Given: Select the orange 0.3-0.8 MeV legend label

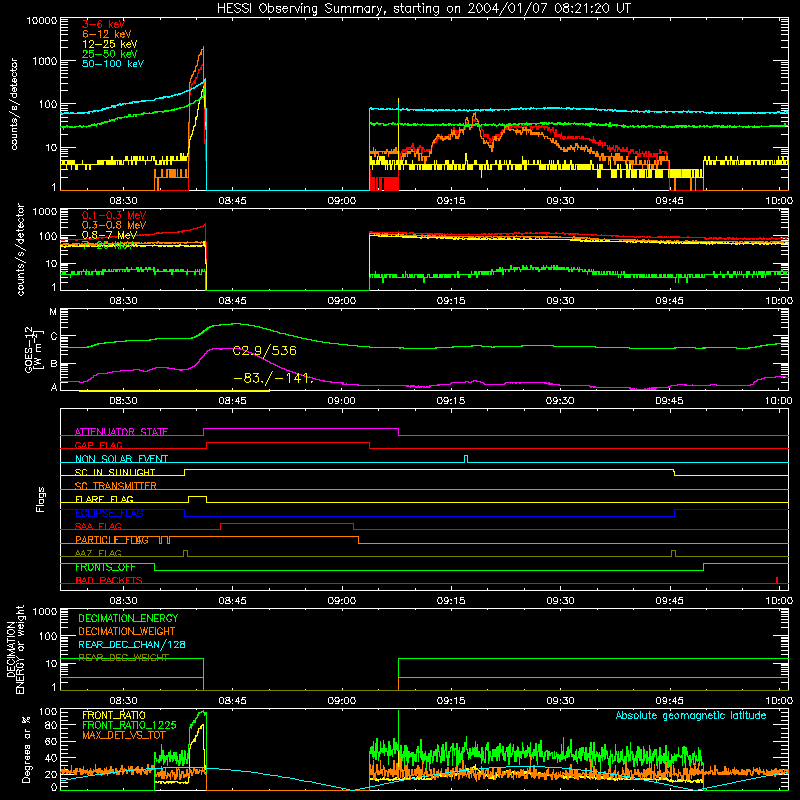Looking at the screenshot, I should point(114,225).
